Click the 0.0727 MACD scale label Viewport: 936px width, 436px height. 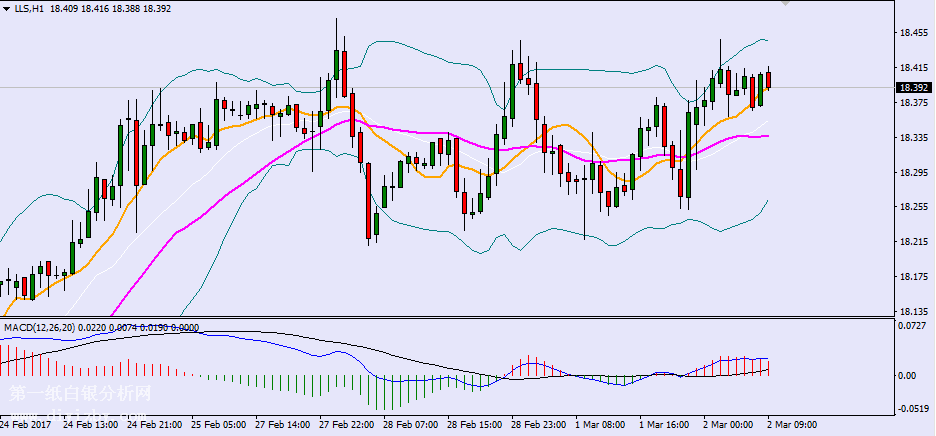pyautogui.click(x=912, y=327)
